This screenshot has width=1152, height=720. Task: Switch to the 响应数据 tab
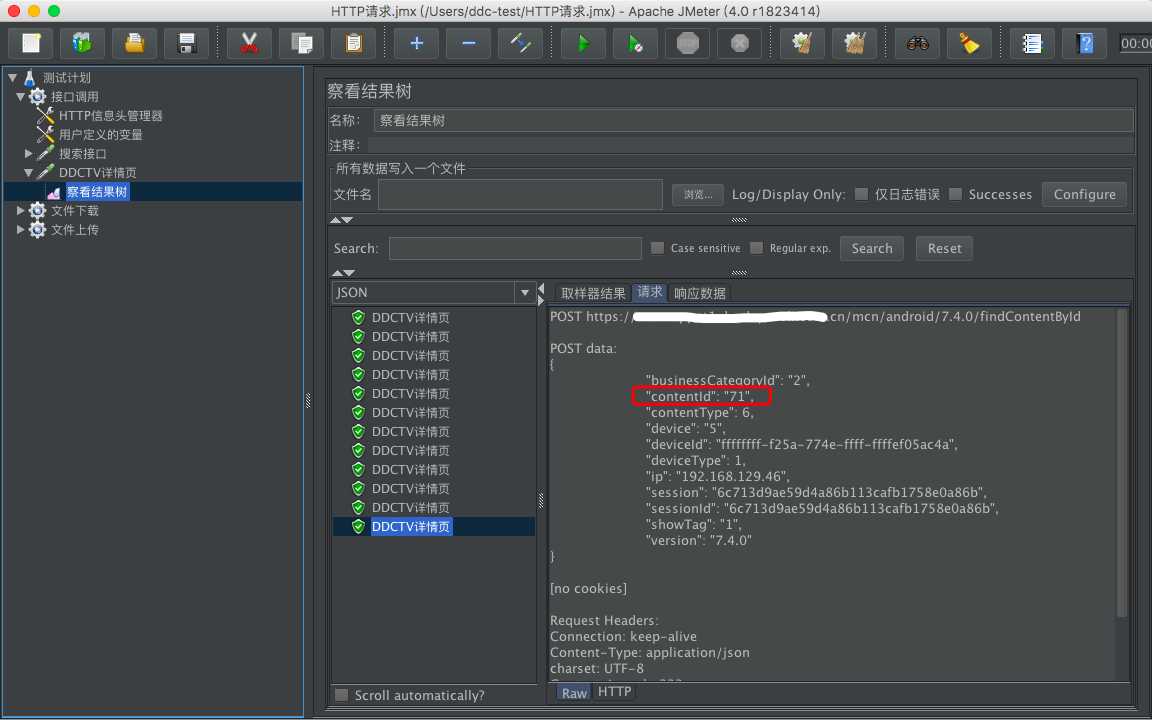click(x=699, y=293)
